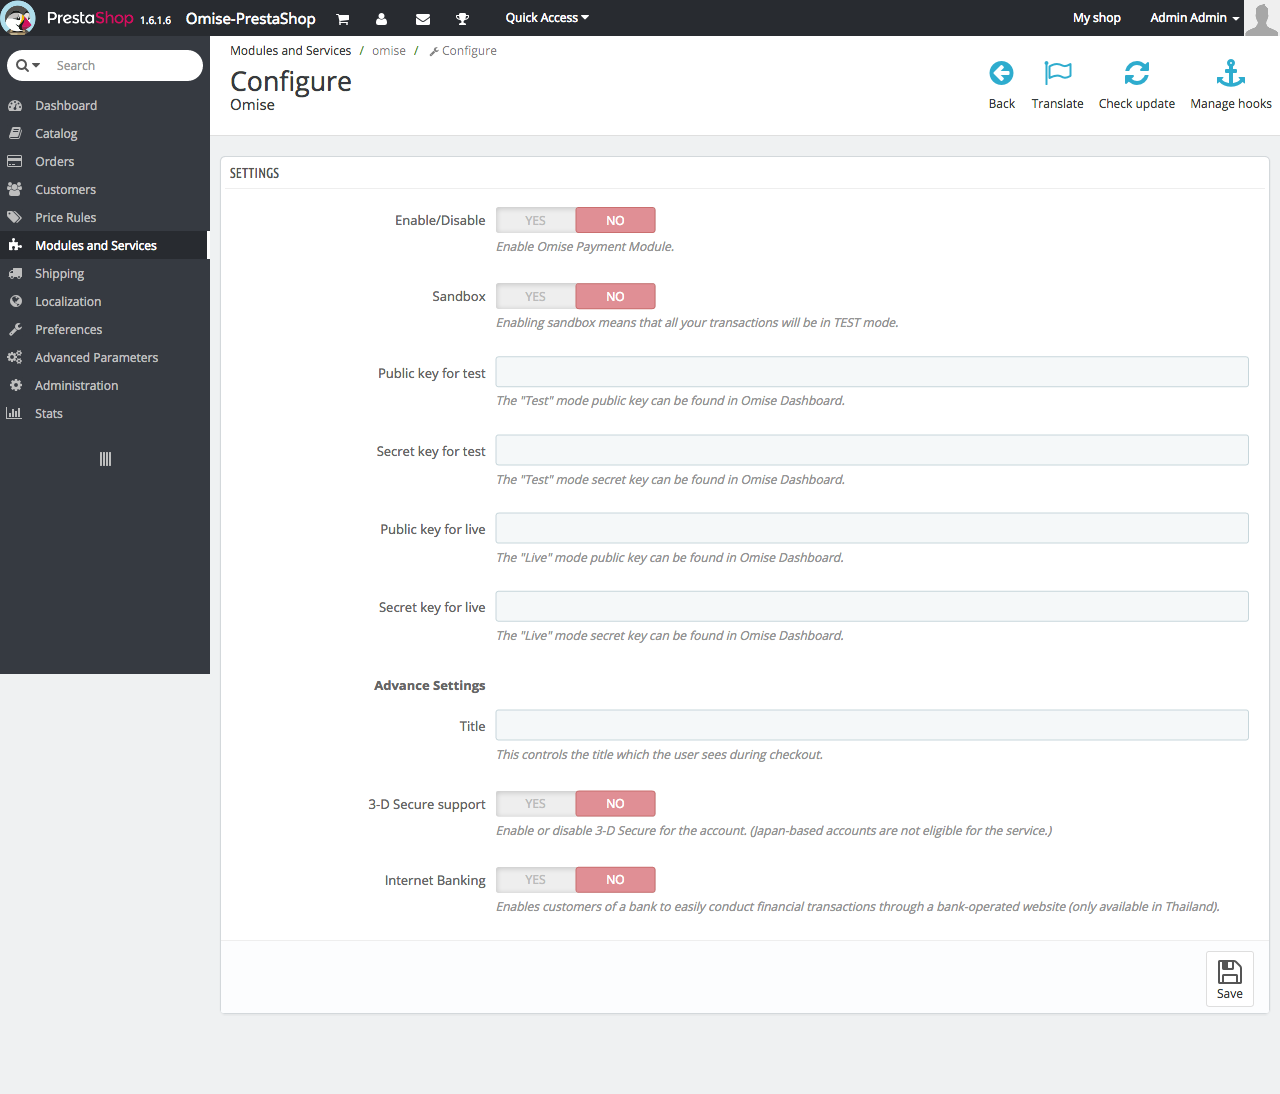Click the omise breadcrumb link

point(389,50)
